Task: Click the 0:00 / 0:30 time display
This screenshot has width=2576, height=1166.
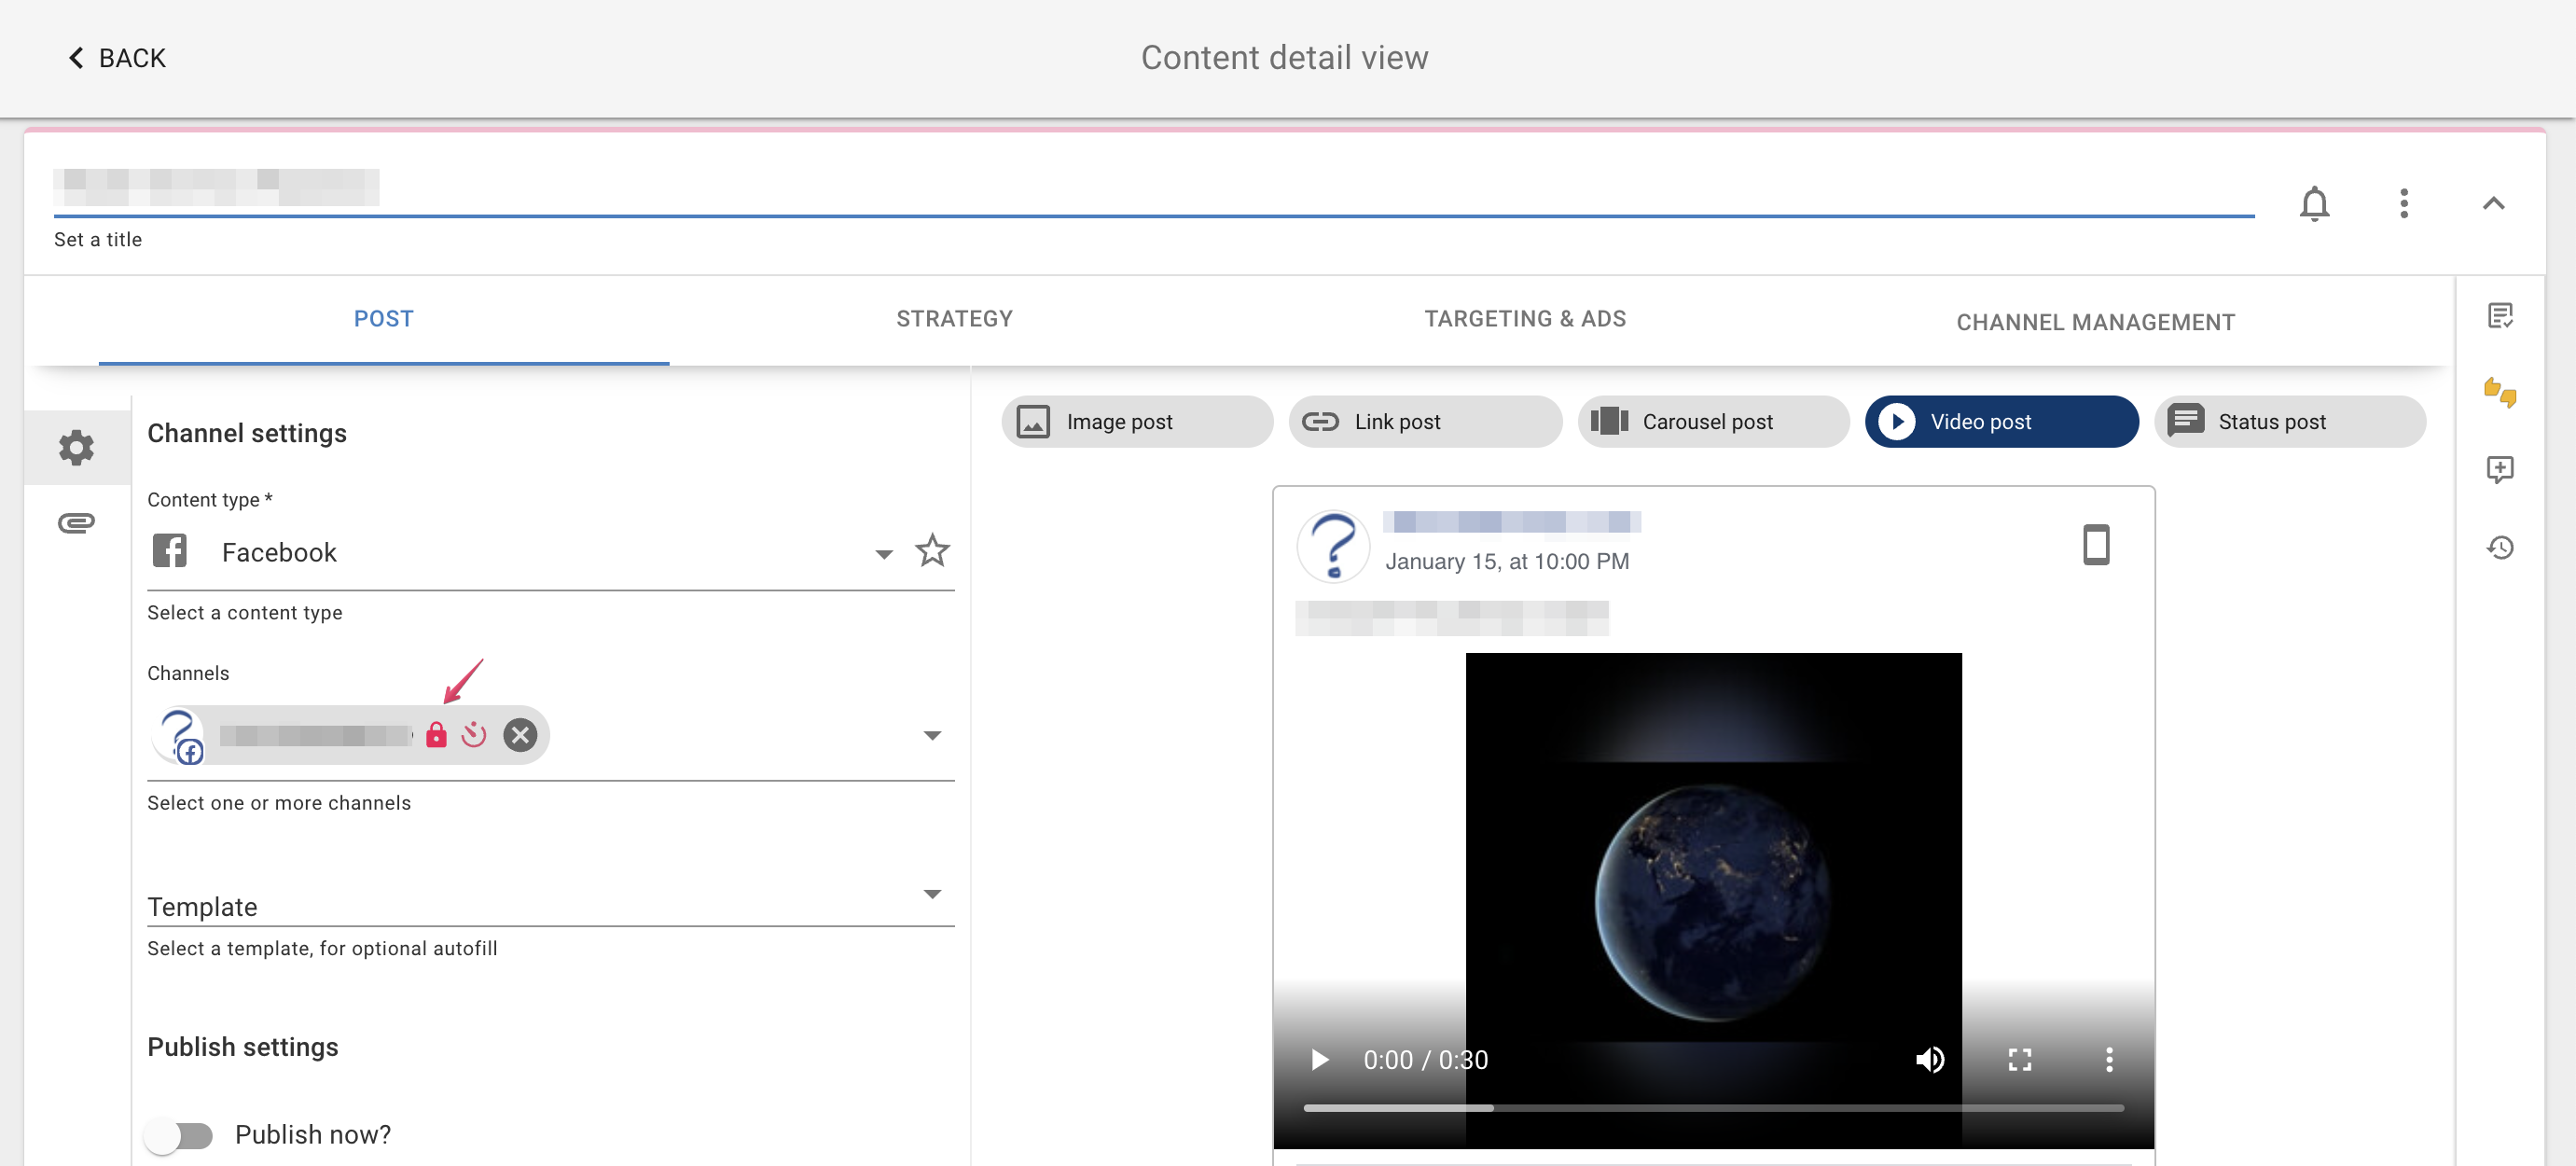Action: coord(1425,1060)
